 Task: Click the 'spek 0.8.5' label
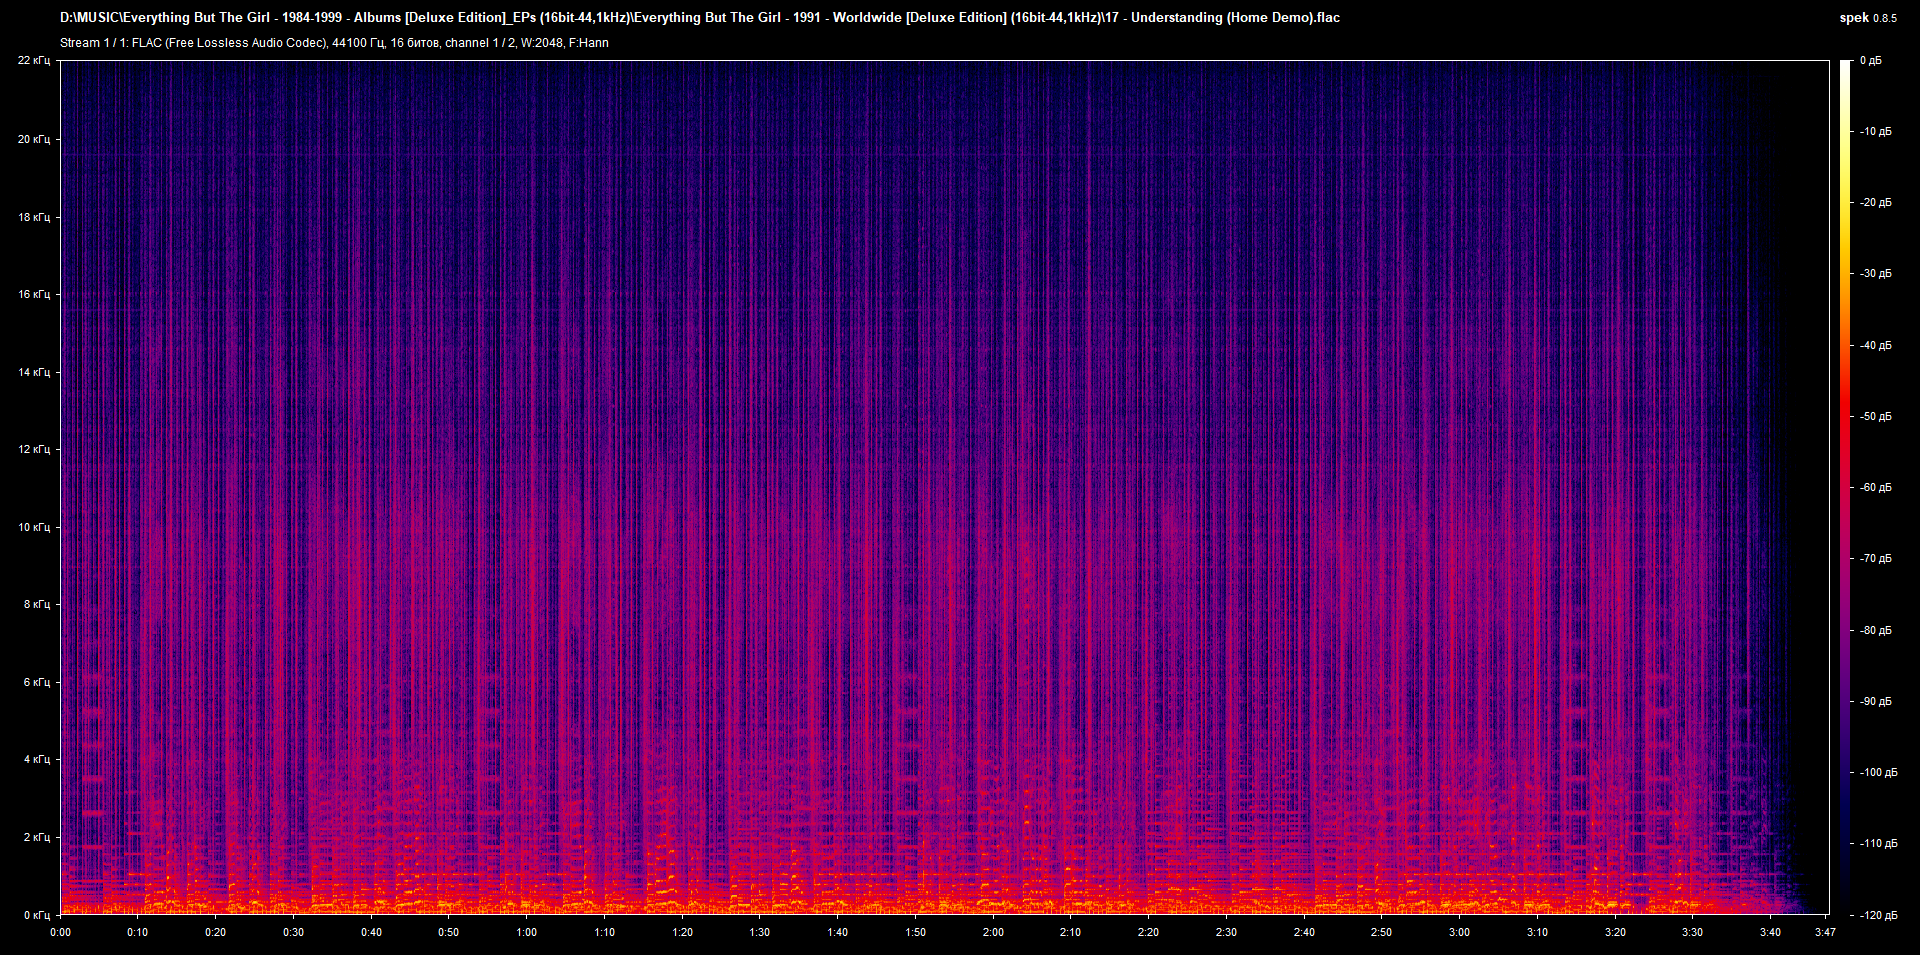[1868, 18]
